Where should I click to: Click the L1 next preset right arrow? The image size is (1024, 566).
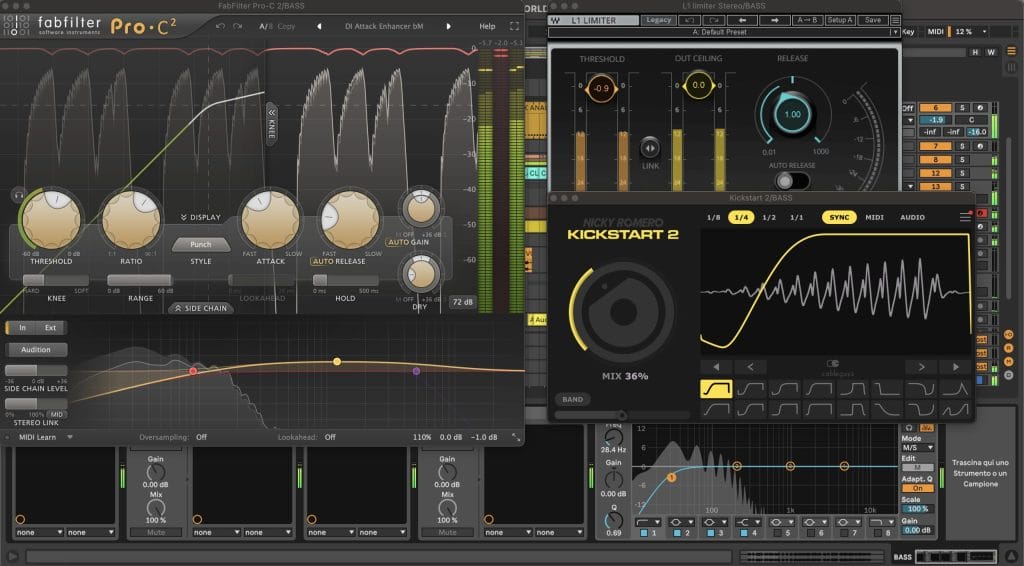pyautogui.click(x=775, y=20)
